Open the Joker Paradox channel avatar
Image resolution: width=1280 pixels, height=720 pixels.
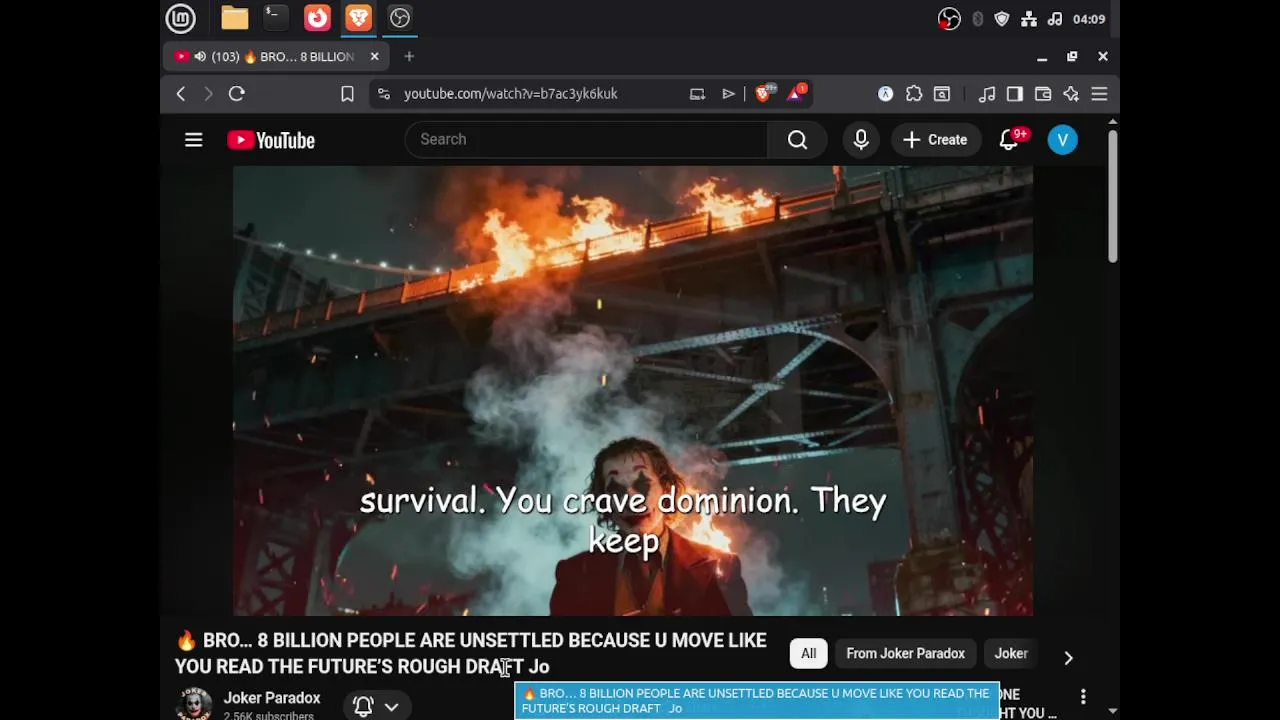(194, 704)
